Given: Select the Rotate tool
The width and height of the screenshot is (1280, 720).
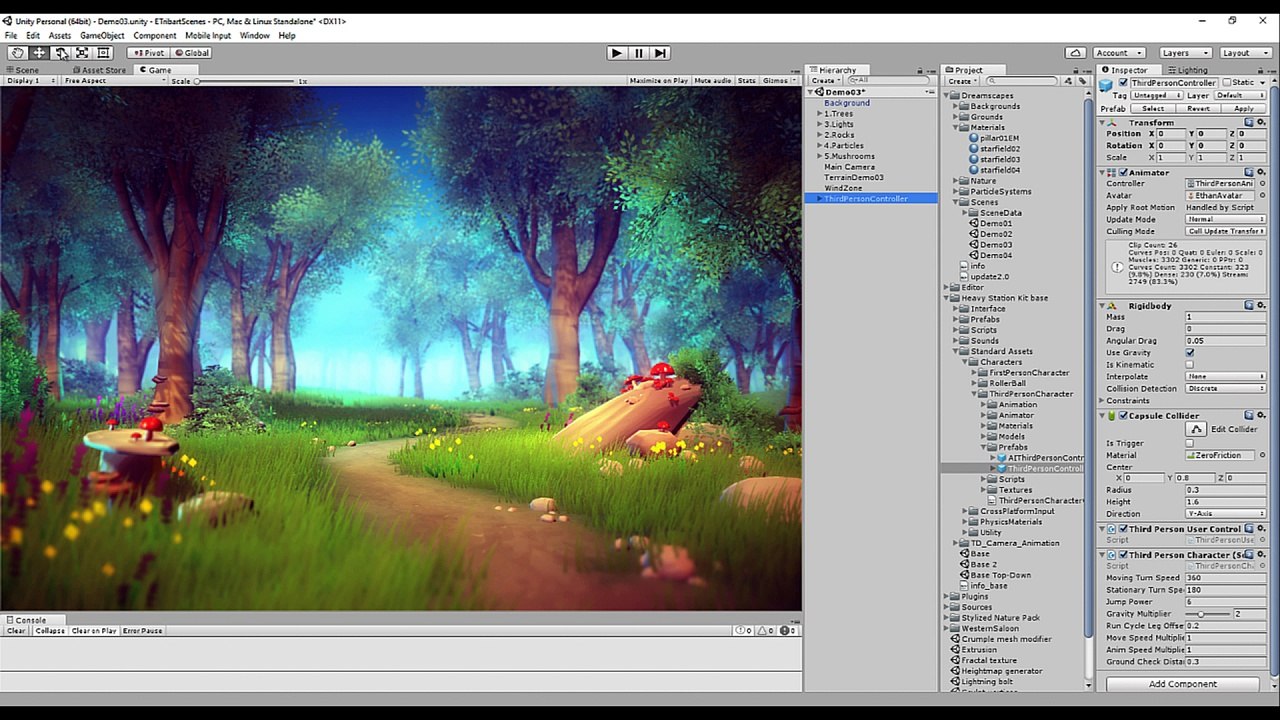Looking at the screenshot, I should [x=61, y=53].
